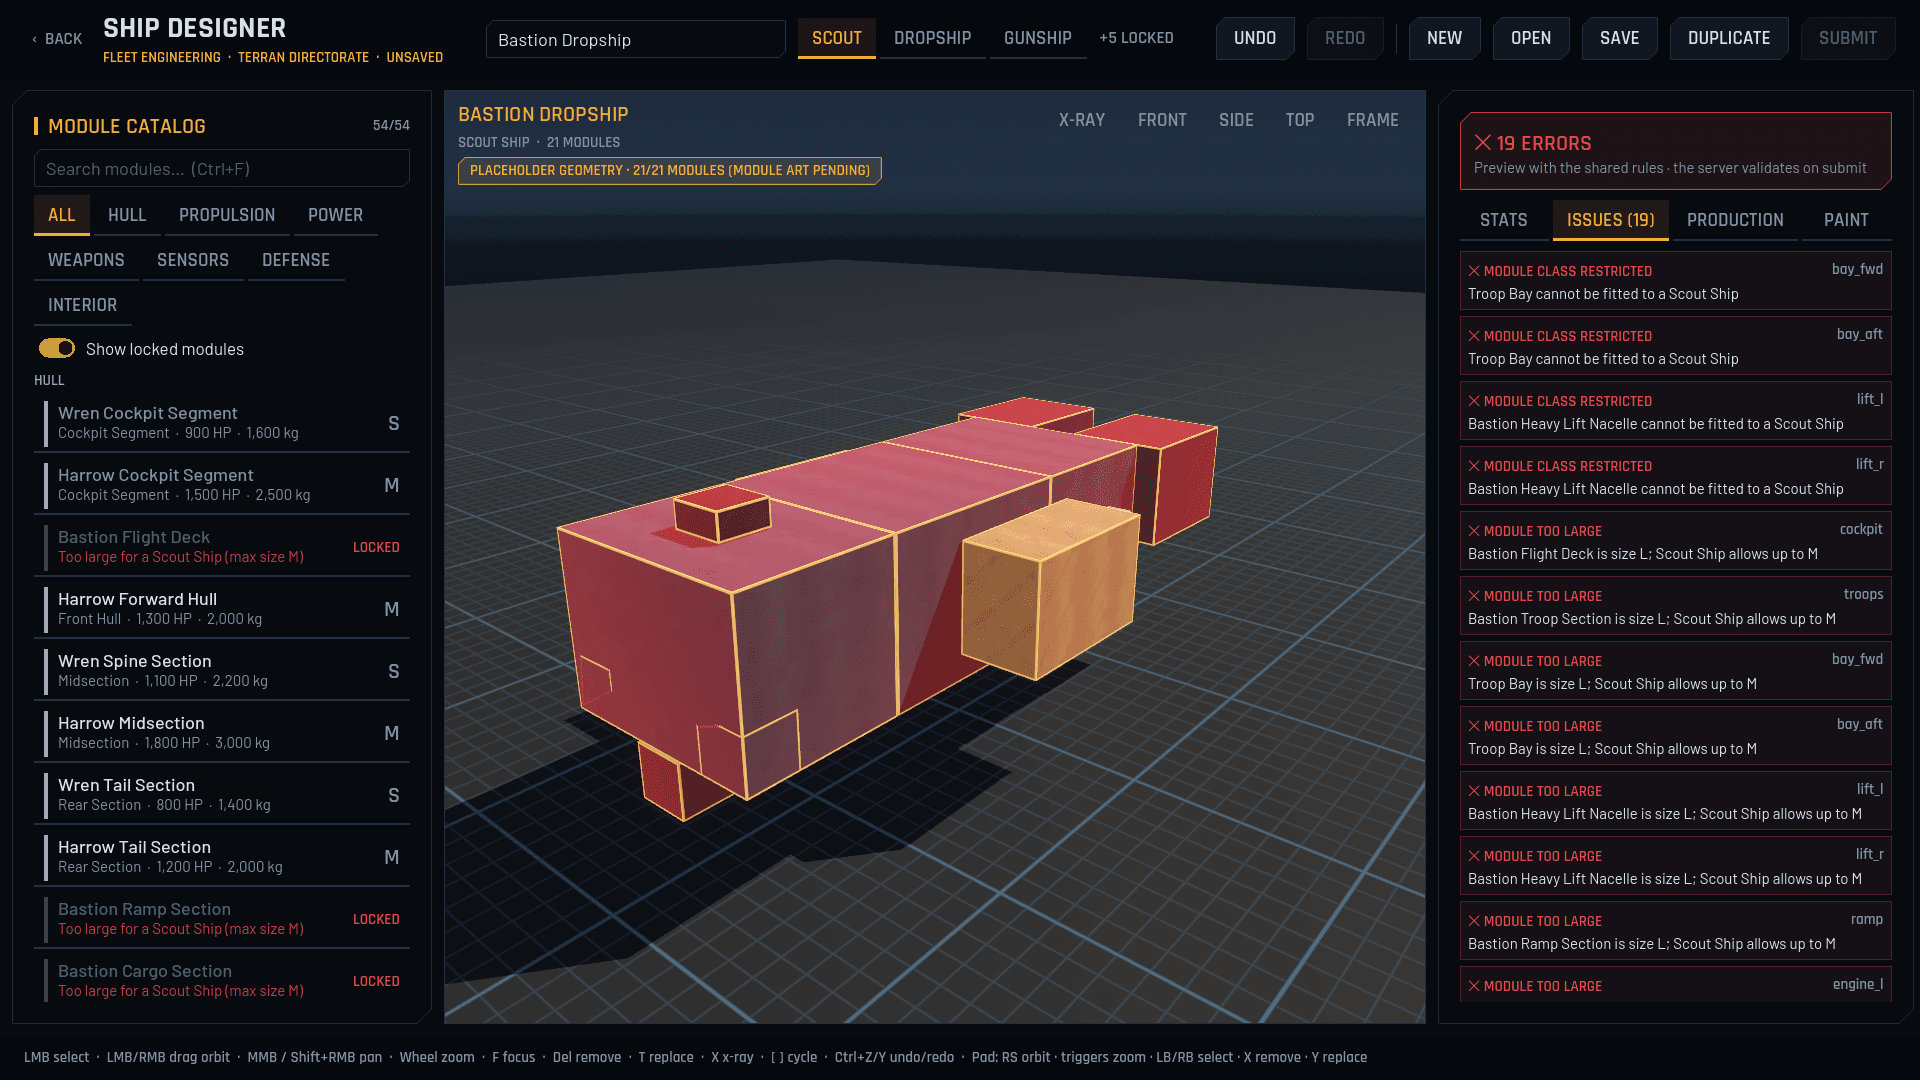Screen dimensions: 1920x1080
Task: Open lift_l Module Too Large issue
Action: pyautogui.click(x=1675, y=801)
